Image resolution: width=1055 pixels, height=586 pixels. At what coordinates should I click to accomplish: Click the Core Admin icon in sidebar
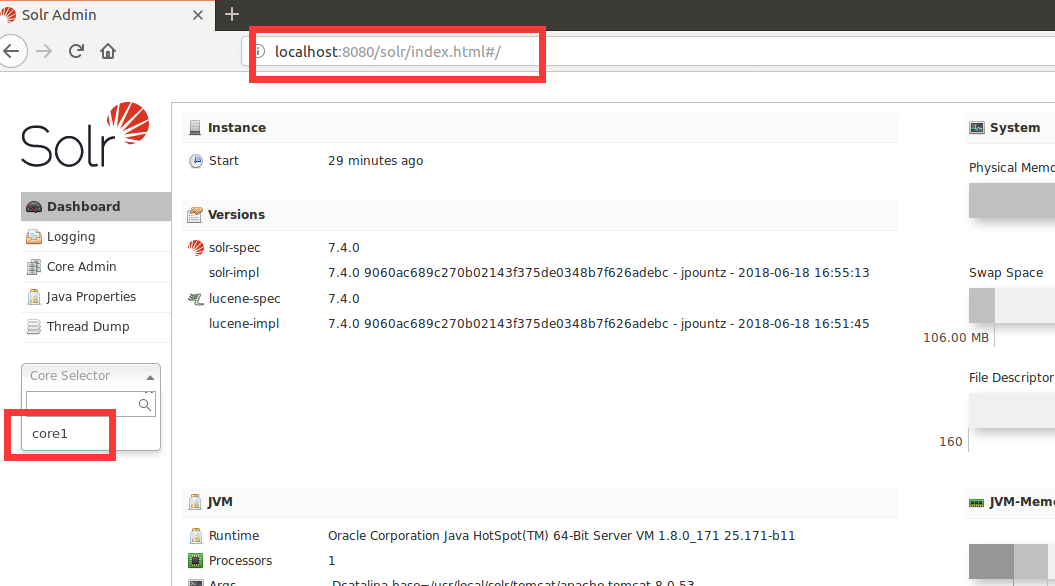pyautogui.click(x=34, y=267)
